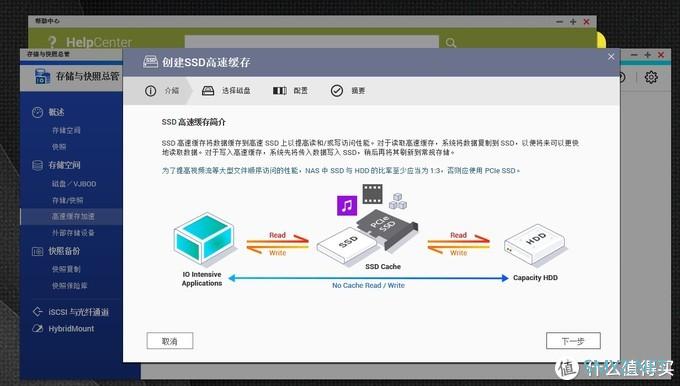680x386 pixels.
Task: Click the 取消 button
Action: 170,341
